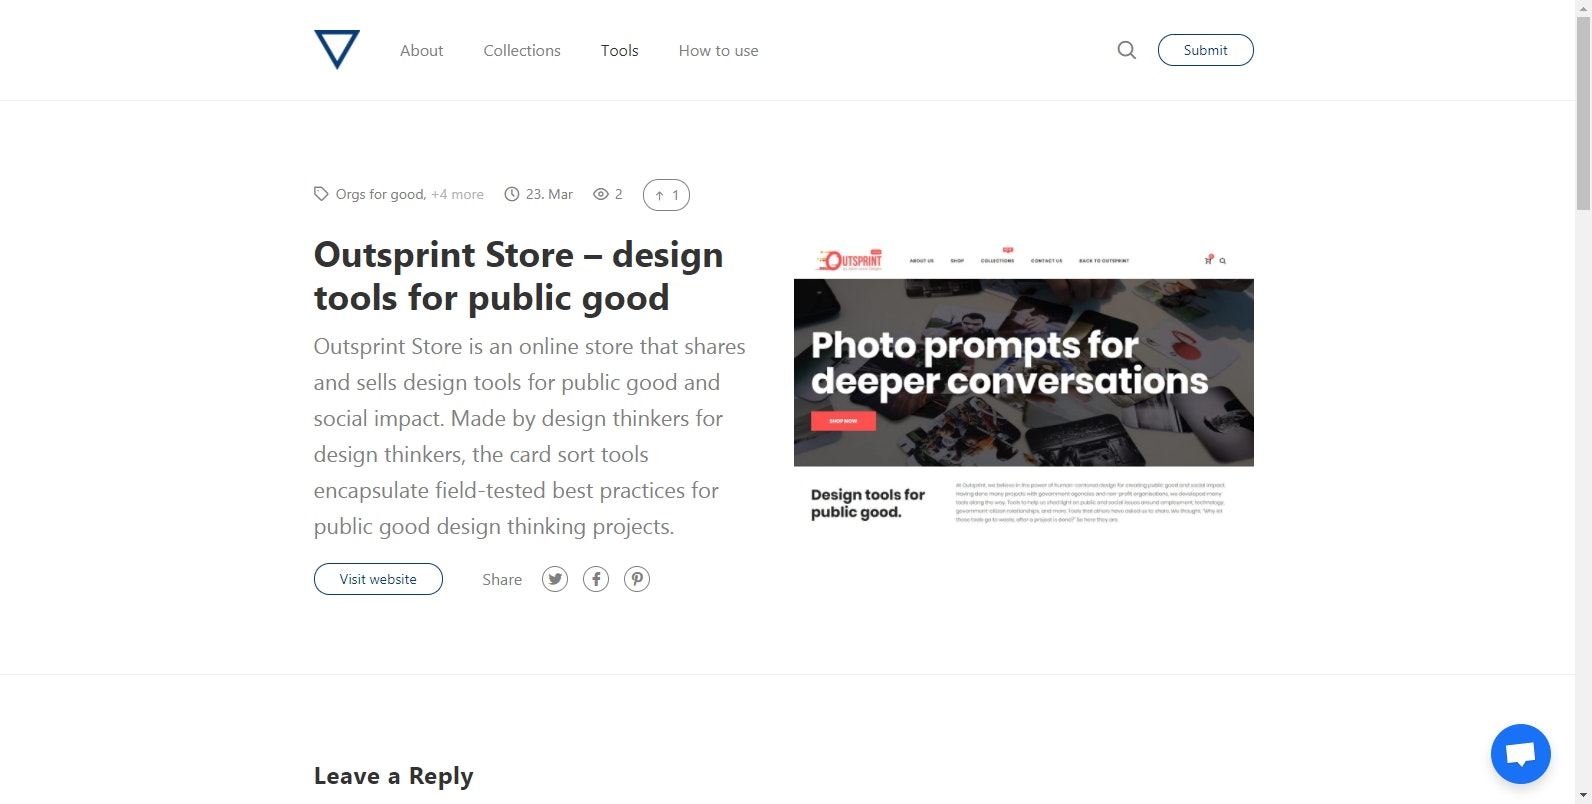Open the chat widget bubble
Image resolution: width=1592 pixels, height=804 pixels.
point(1520,754)
